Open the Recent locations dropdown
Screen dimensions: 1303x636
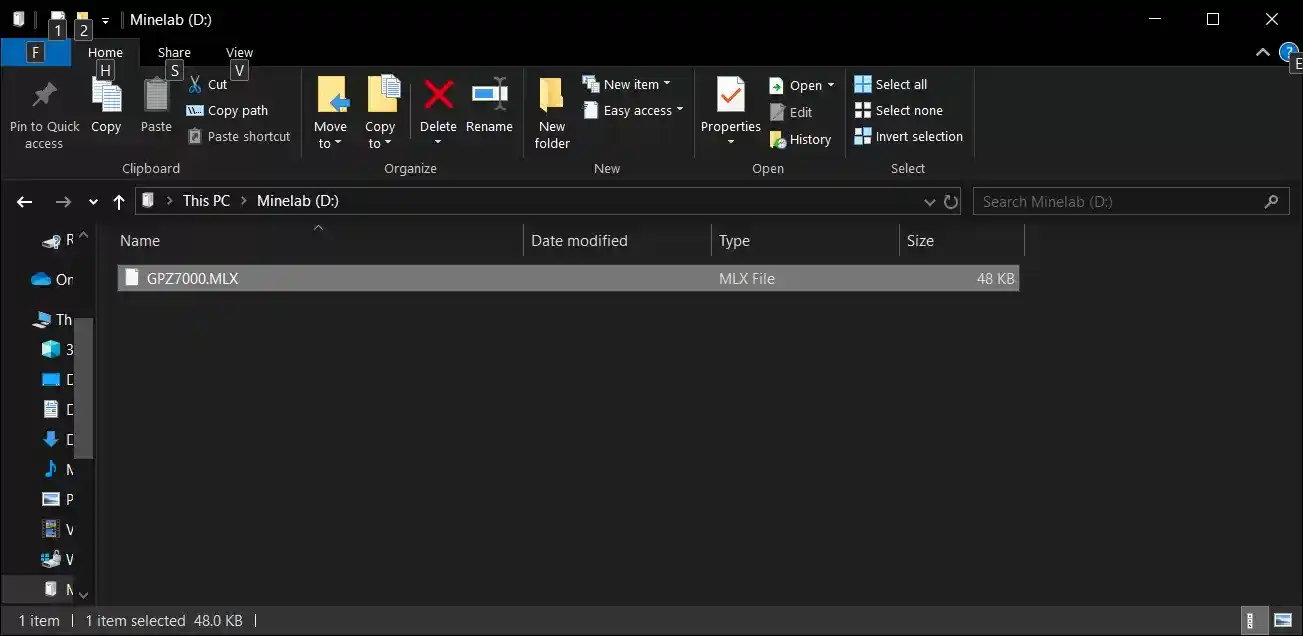pyautogui.click(x=93, y=202)
